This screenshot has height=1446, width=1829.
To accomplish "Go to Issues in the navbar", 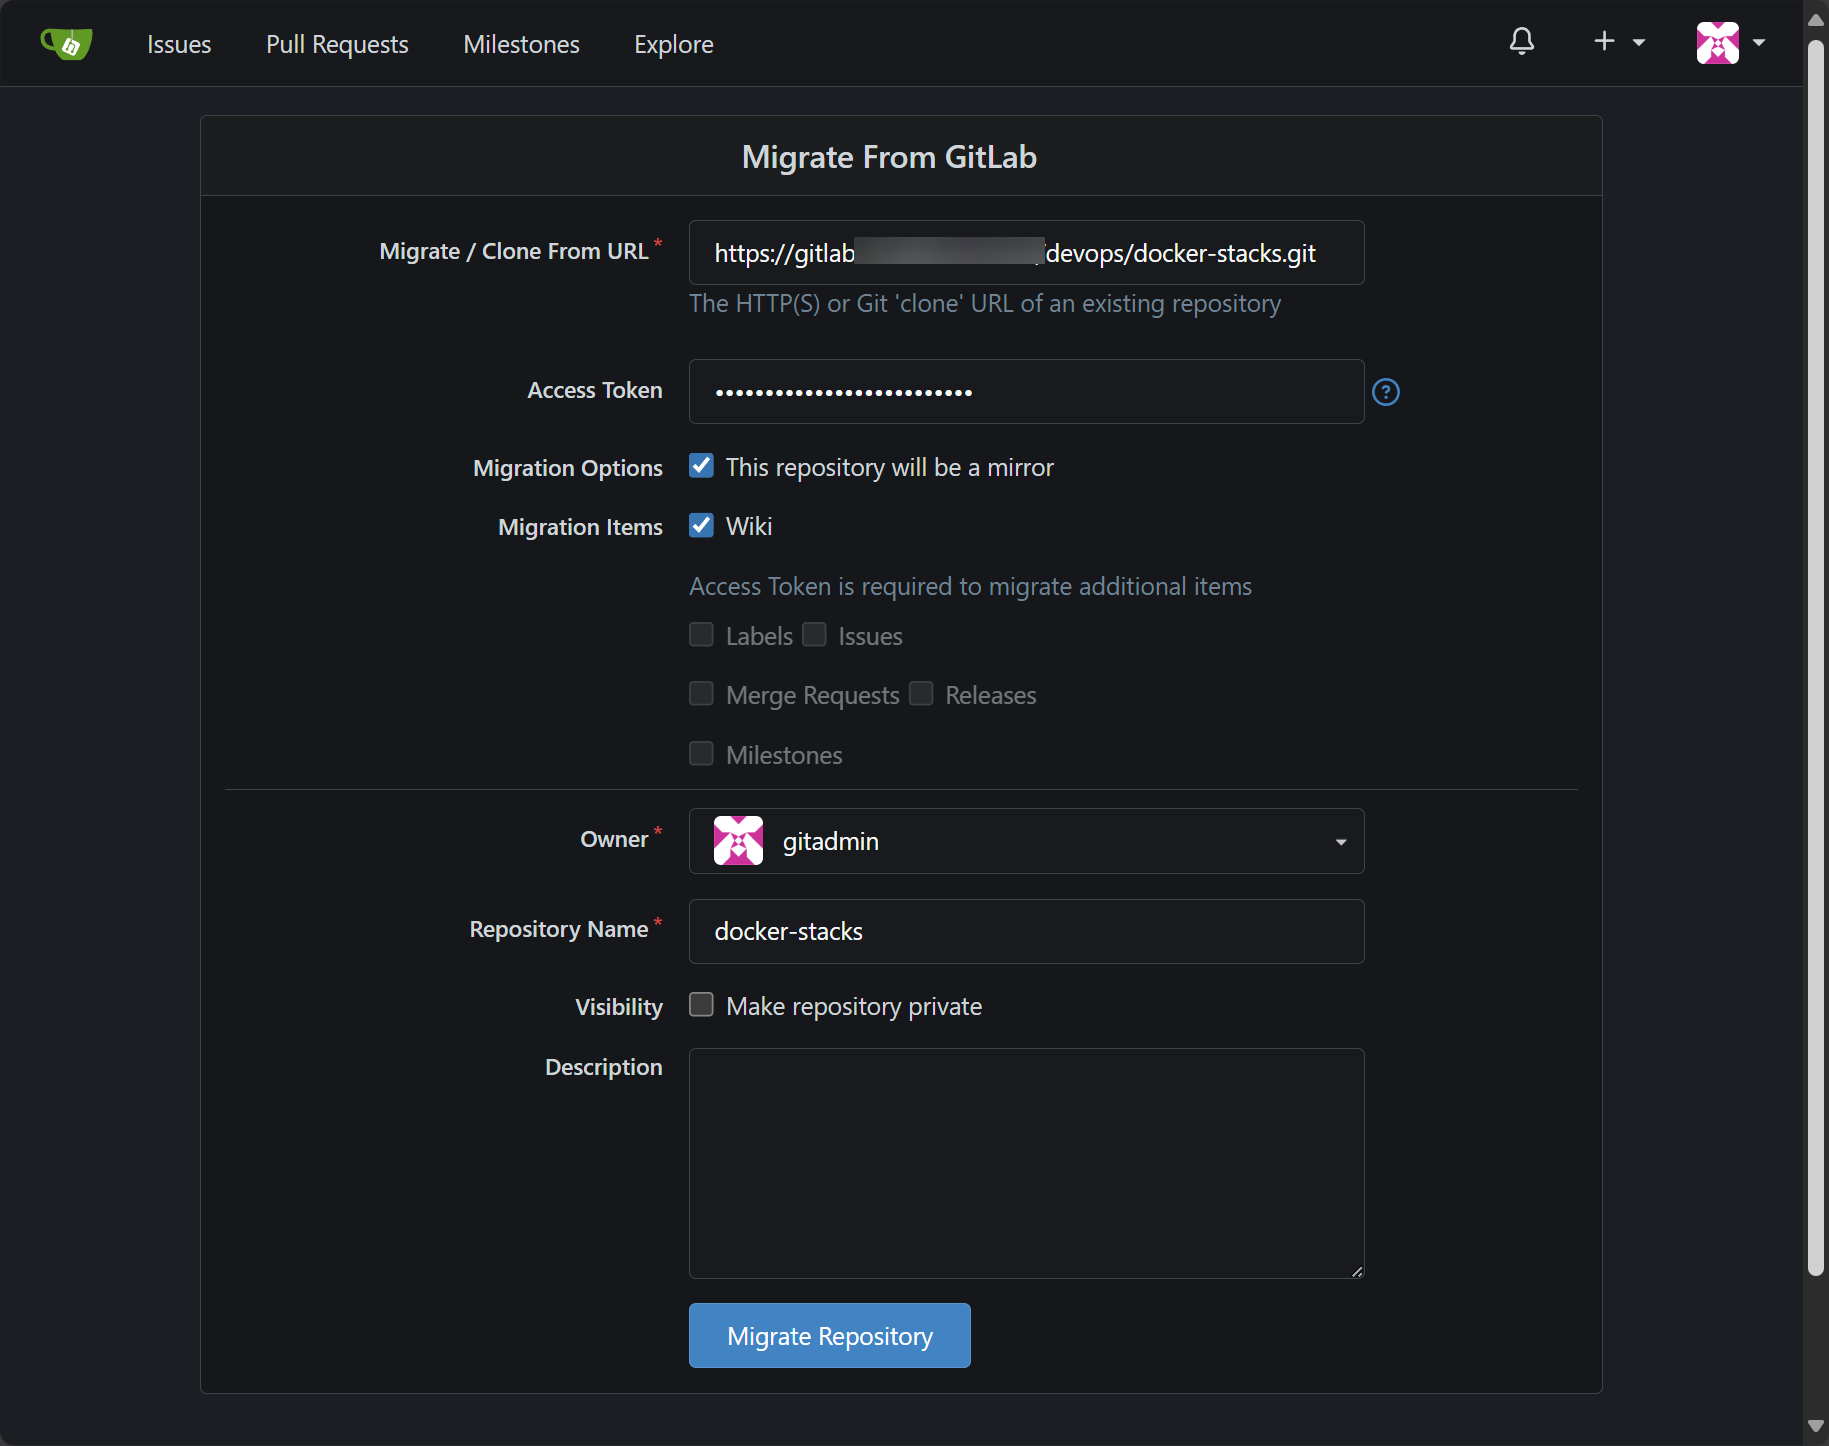I will point(179,44).
